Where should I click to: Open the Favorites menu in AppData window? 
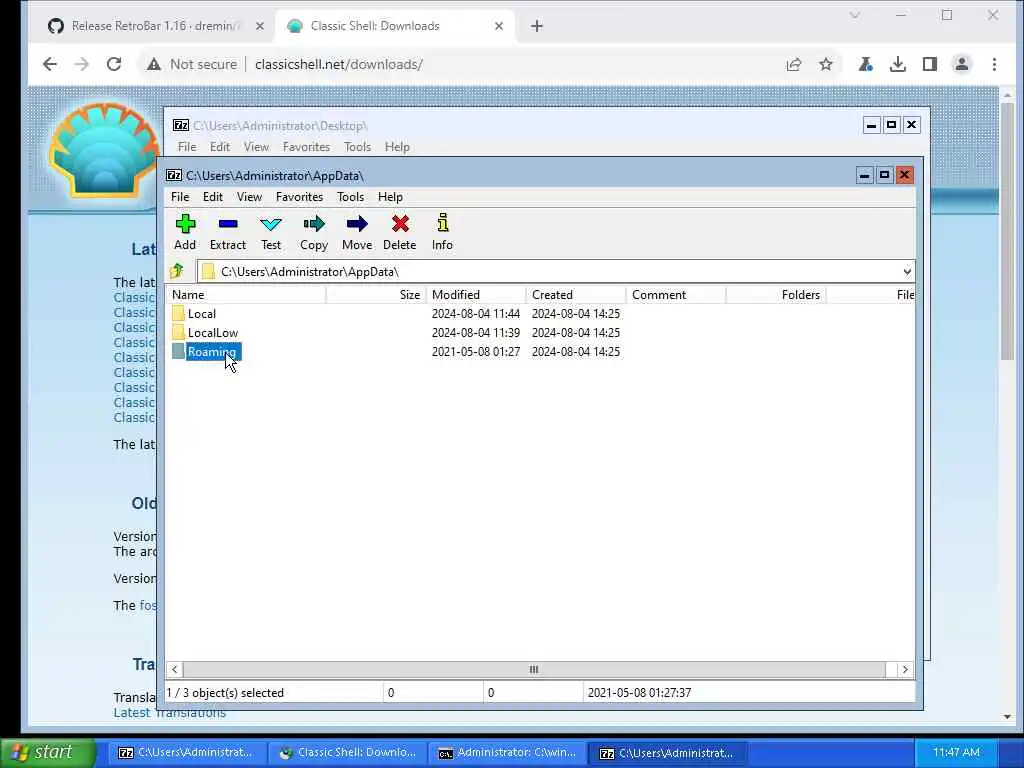coord(300,197)
